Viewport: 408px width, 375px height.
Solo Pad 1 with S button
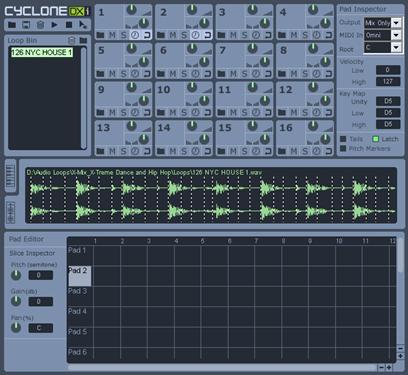[x=124, y=35]
